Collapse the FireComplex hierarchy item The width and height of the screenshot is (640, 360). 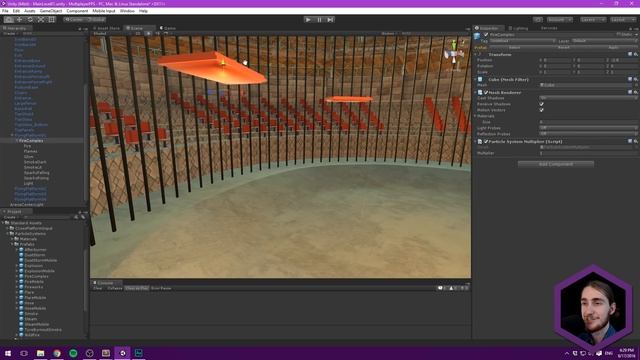[x=17, y=140]
